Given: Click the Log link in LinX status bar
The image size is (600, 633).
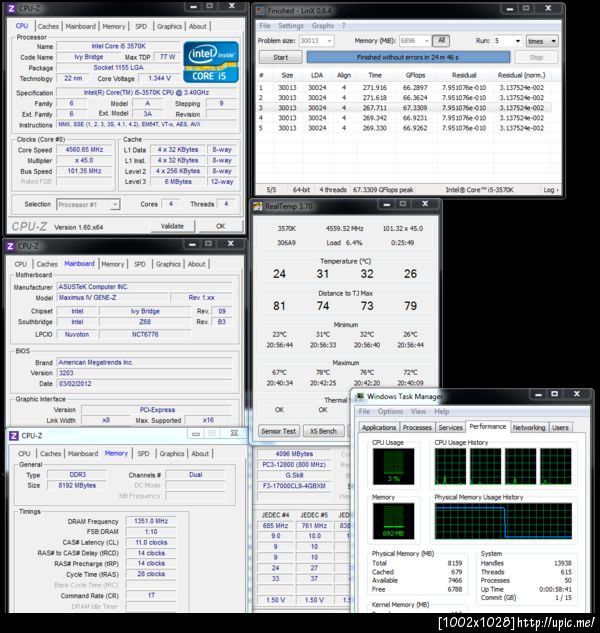Looking at the screenshot, I should [x=551, y=190].
